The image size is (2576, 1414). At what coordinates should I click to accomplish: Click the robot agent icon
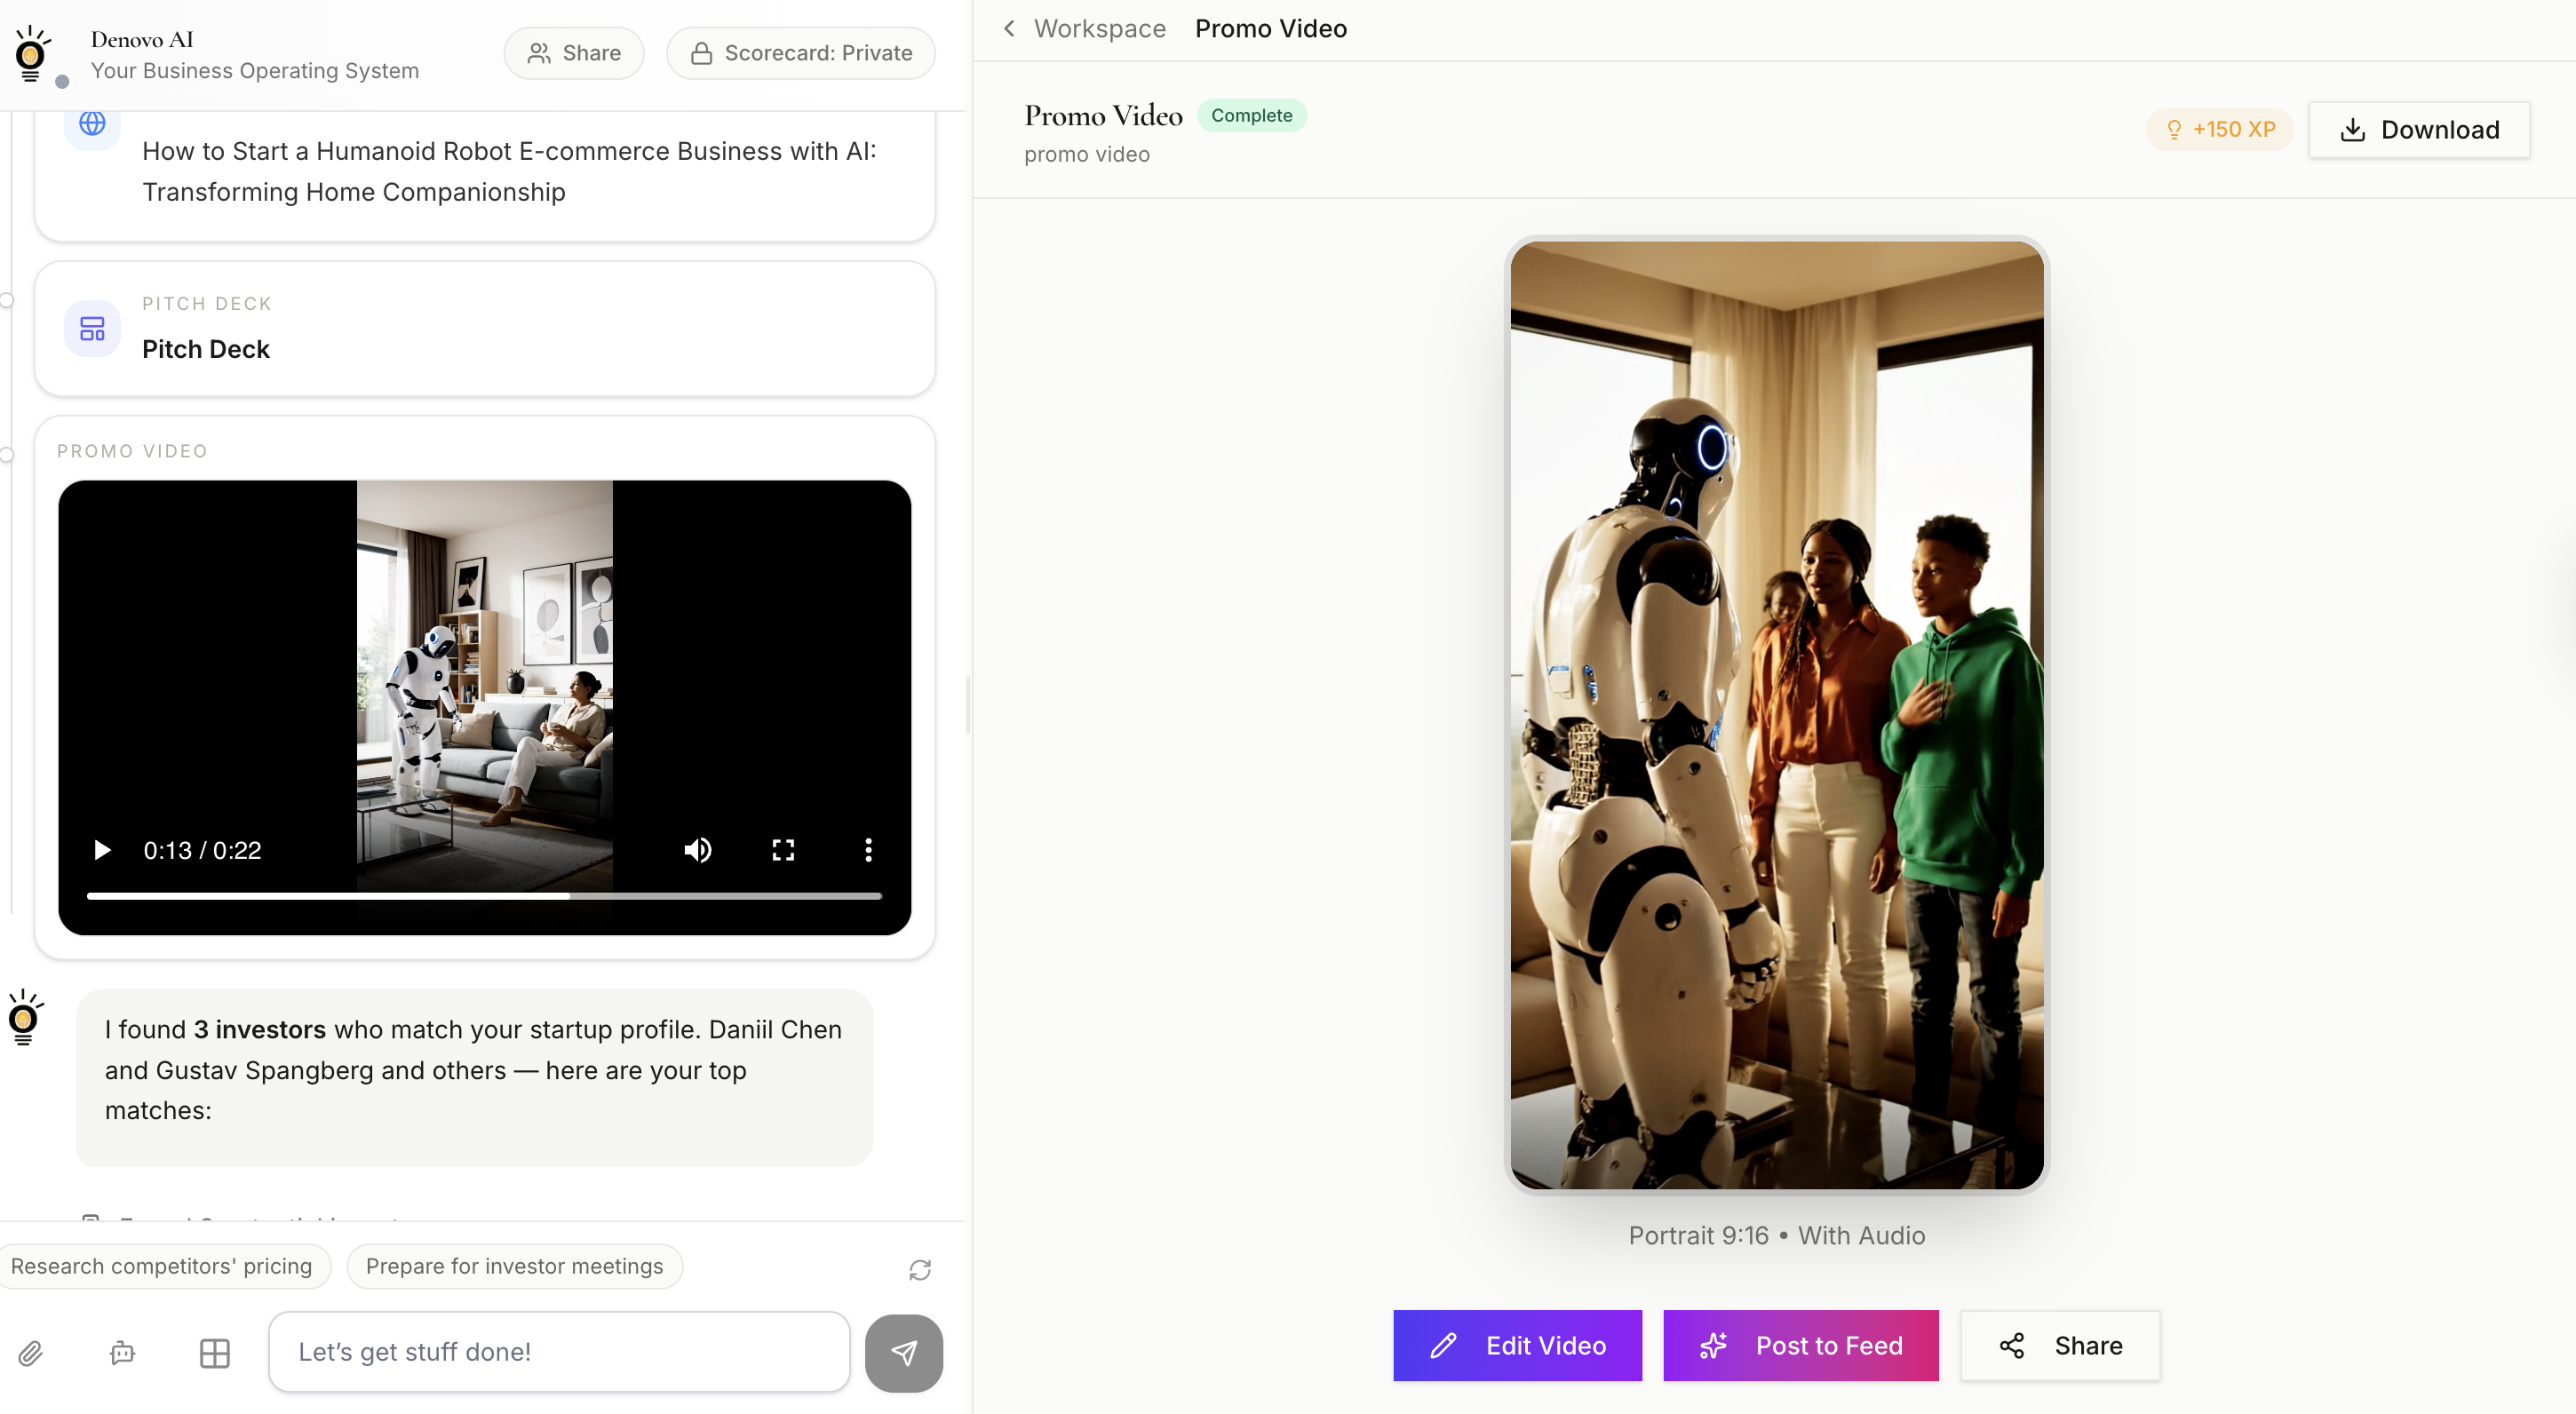click(122, 1353)
